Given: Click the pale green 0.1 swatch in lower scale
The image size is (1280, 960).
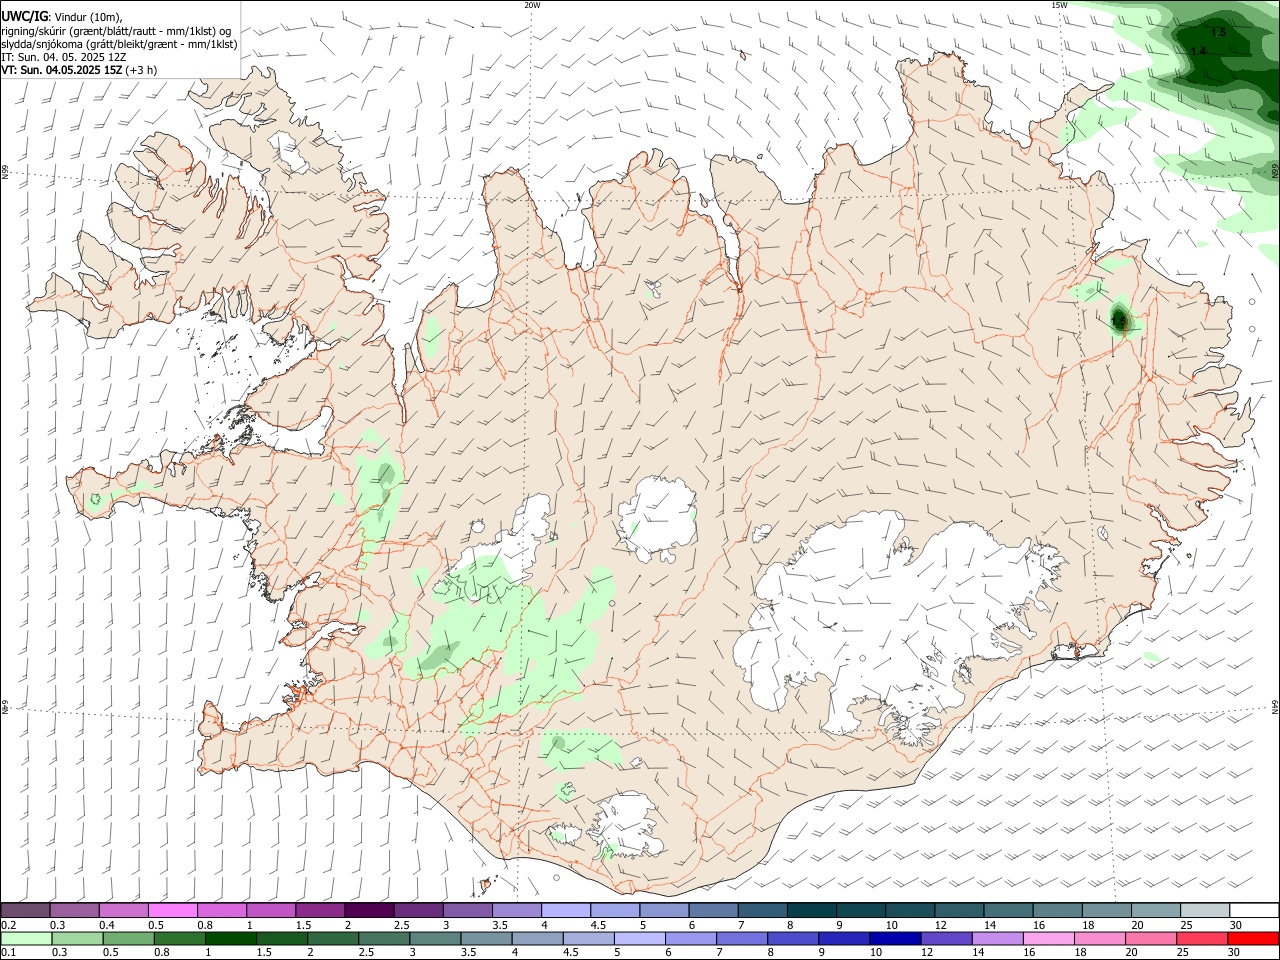Looking at the screenshot, I should click(x=26, y=939).
